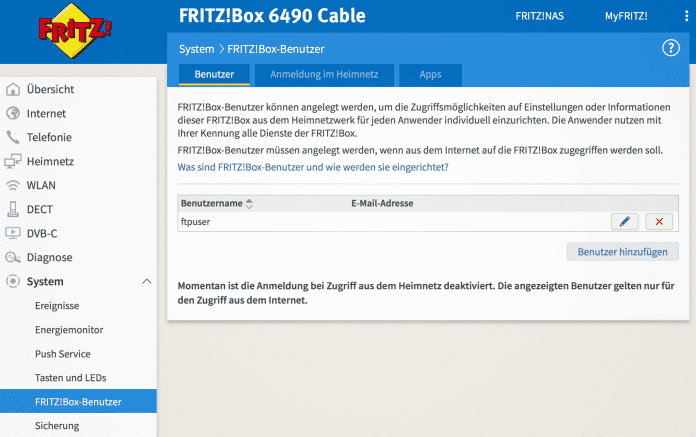The height and width of the screenshot is (437, 696).
Task: Open FRITZ!NAS in header
Action: click(x=541, y=17)
